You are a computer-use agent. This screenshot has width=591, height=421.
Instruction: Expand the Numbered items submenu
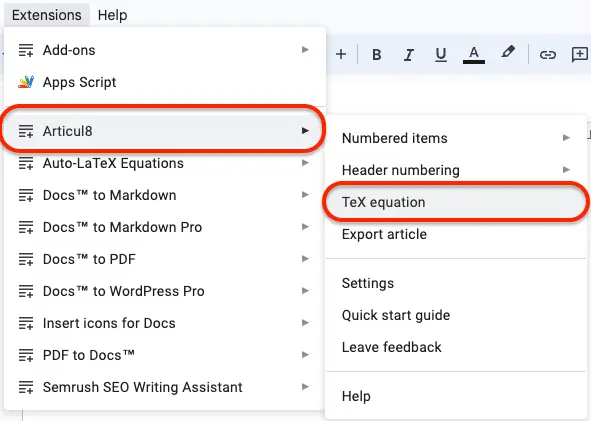coord(456,138)
